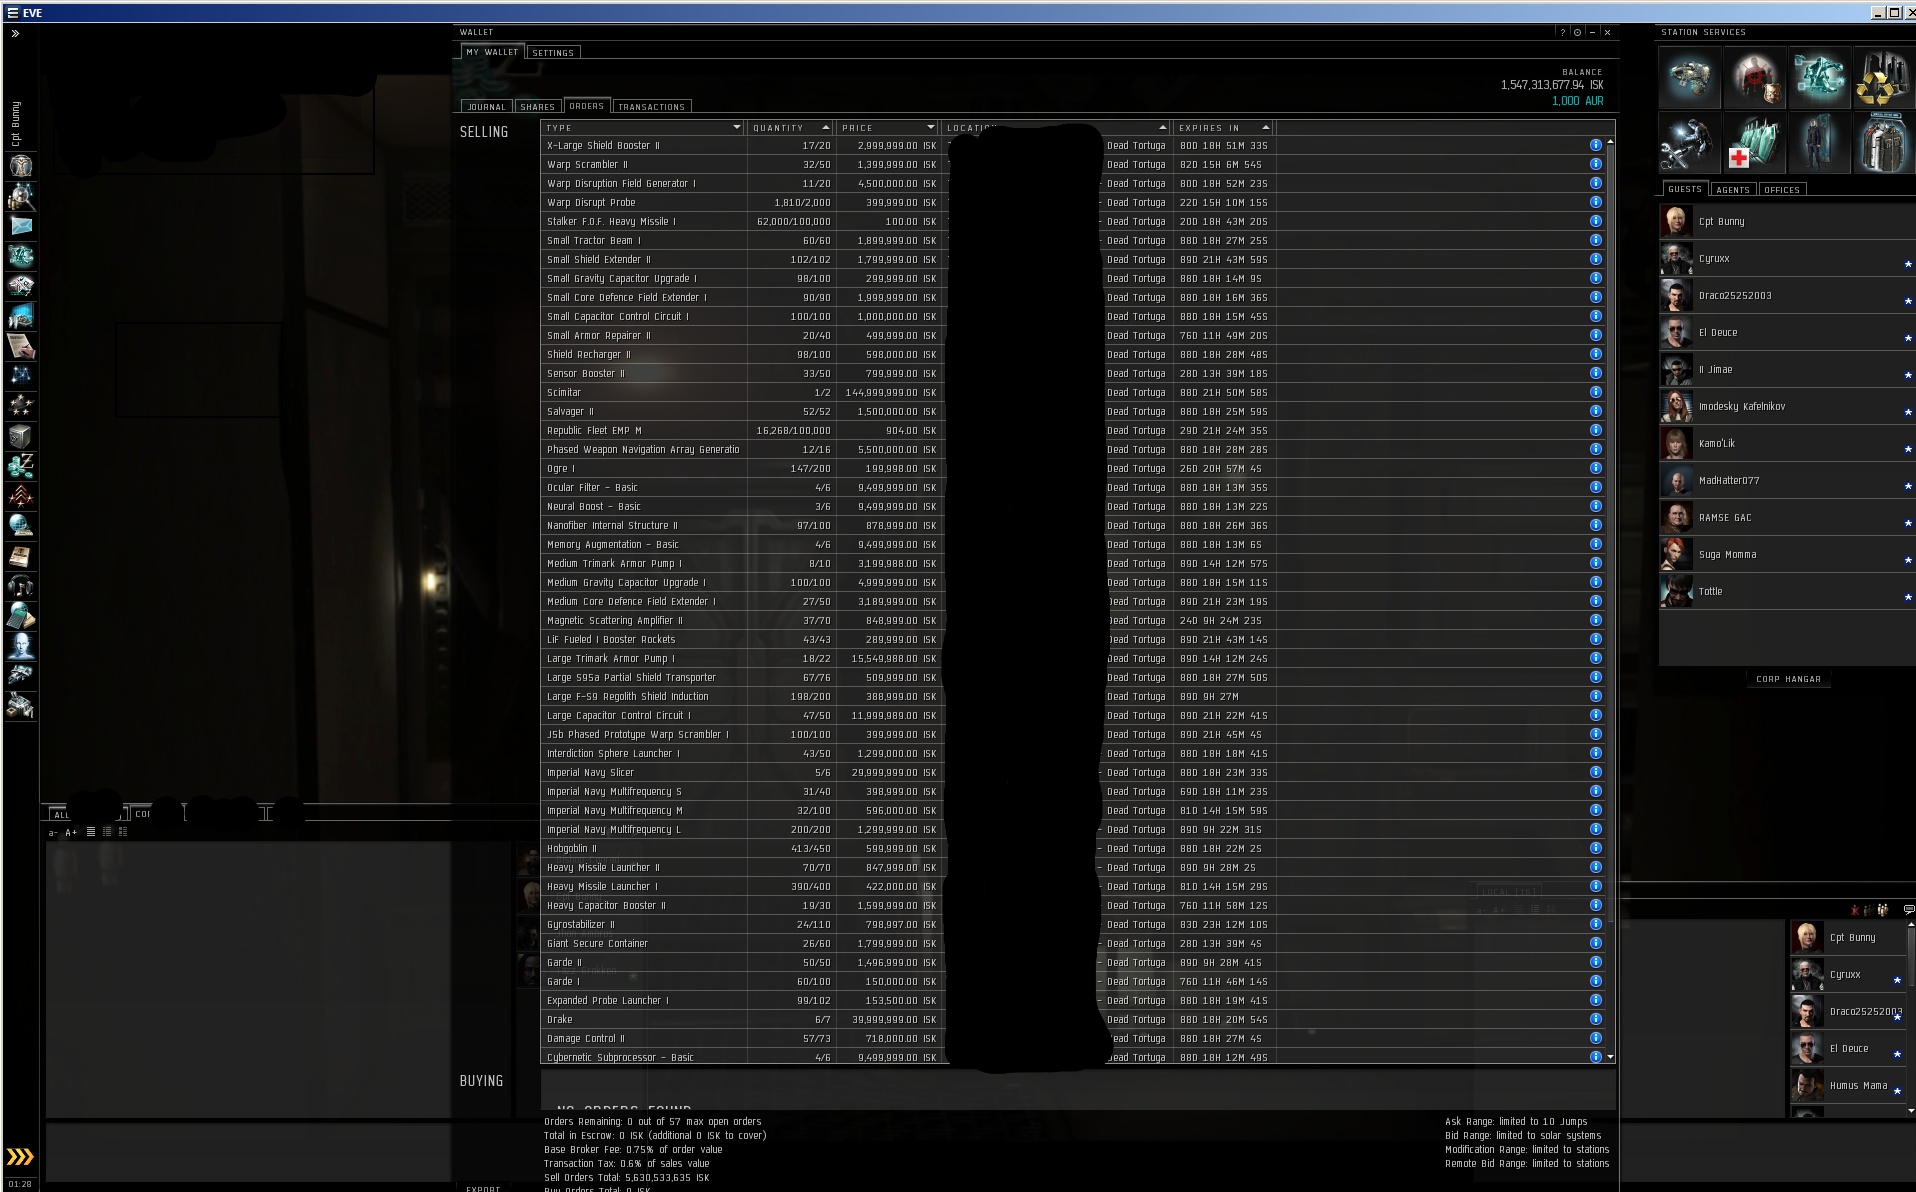Image resolution: width=1916 pixels, height=1192 pixels.
Task: Sort orders by the Quantity column arrow
Action: pyautogui.click(x=826, y=127)
